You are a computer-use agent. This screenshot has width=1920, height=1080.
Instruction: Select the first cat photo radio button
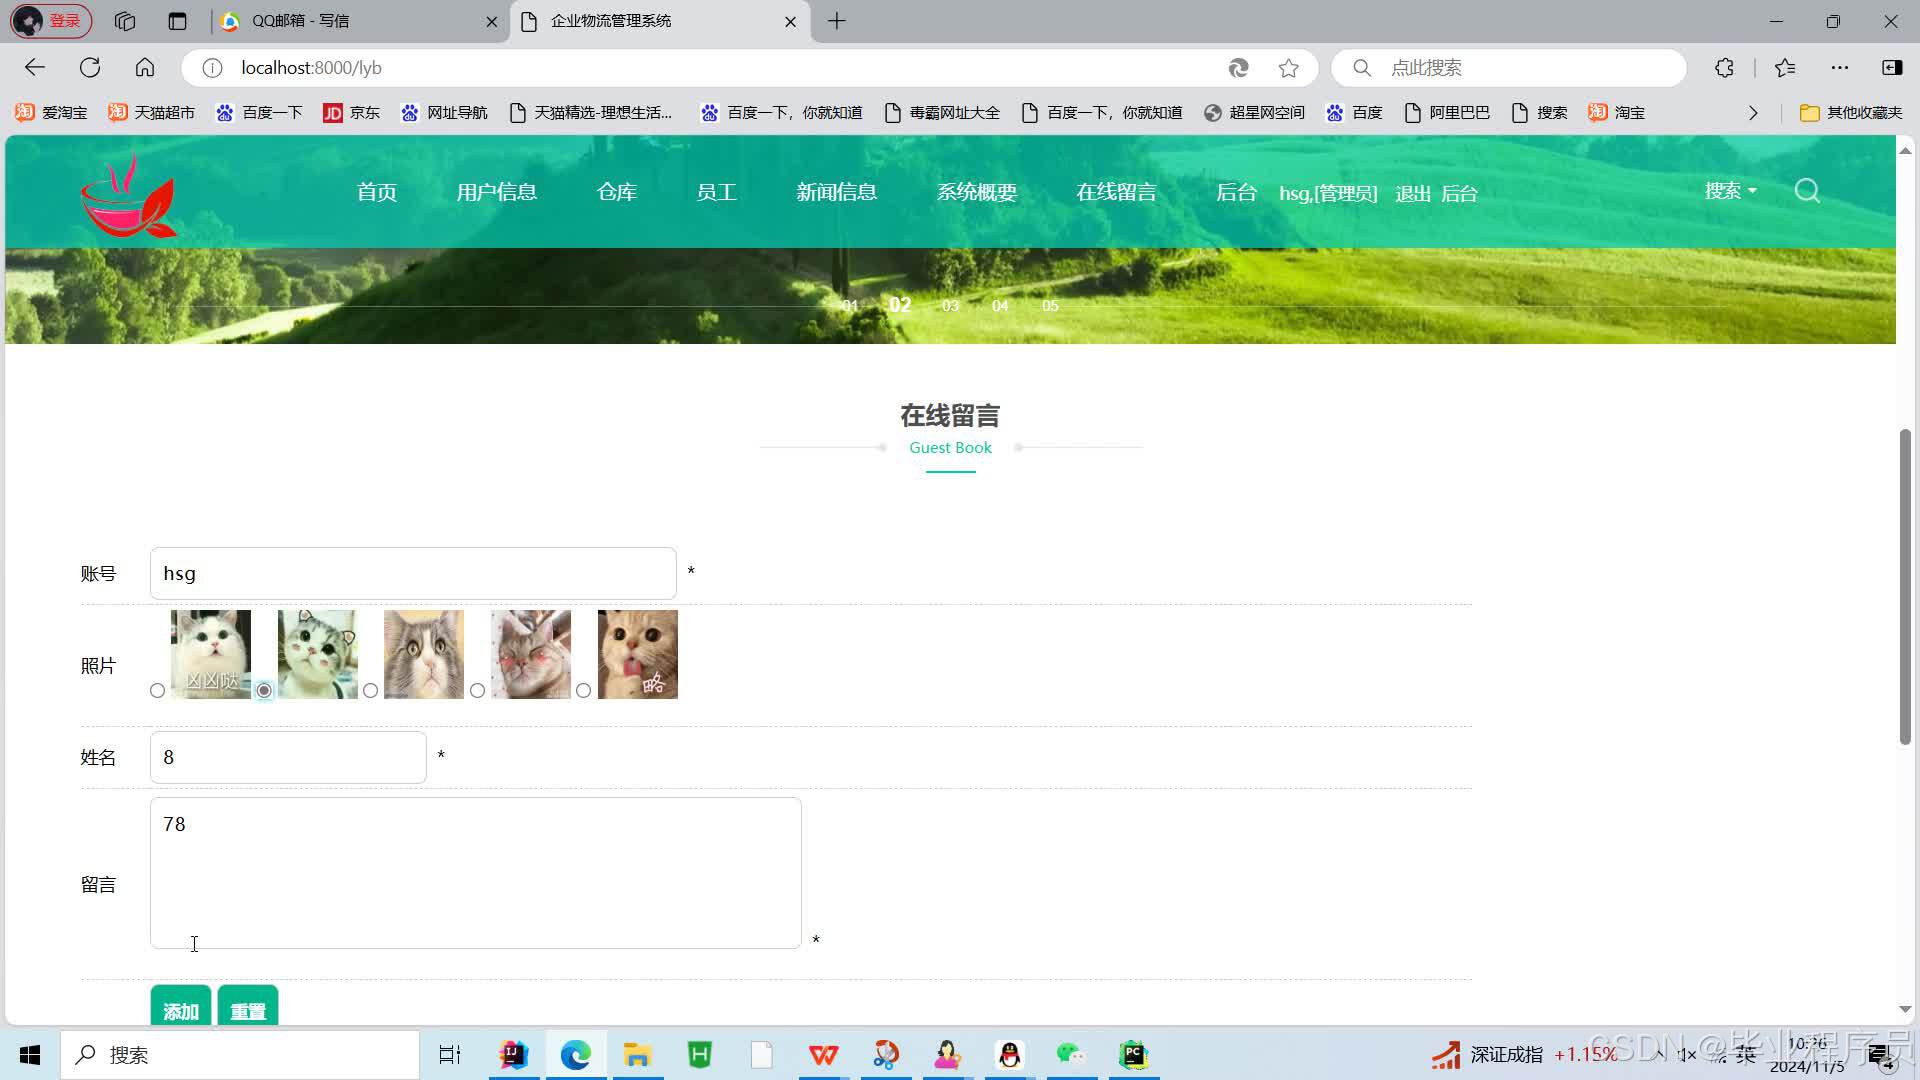pyautogui.click(x=157, y=690)
